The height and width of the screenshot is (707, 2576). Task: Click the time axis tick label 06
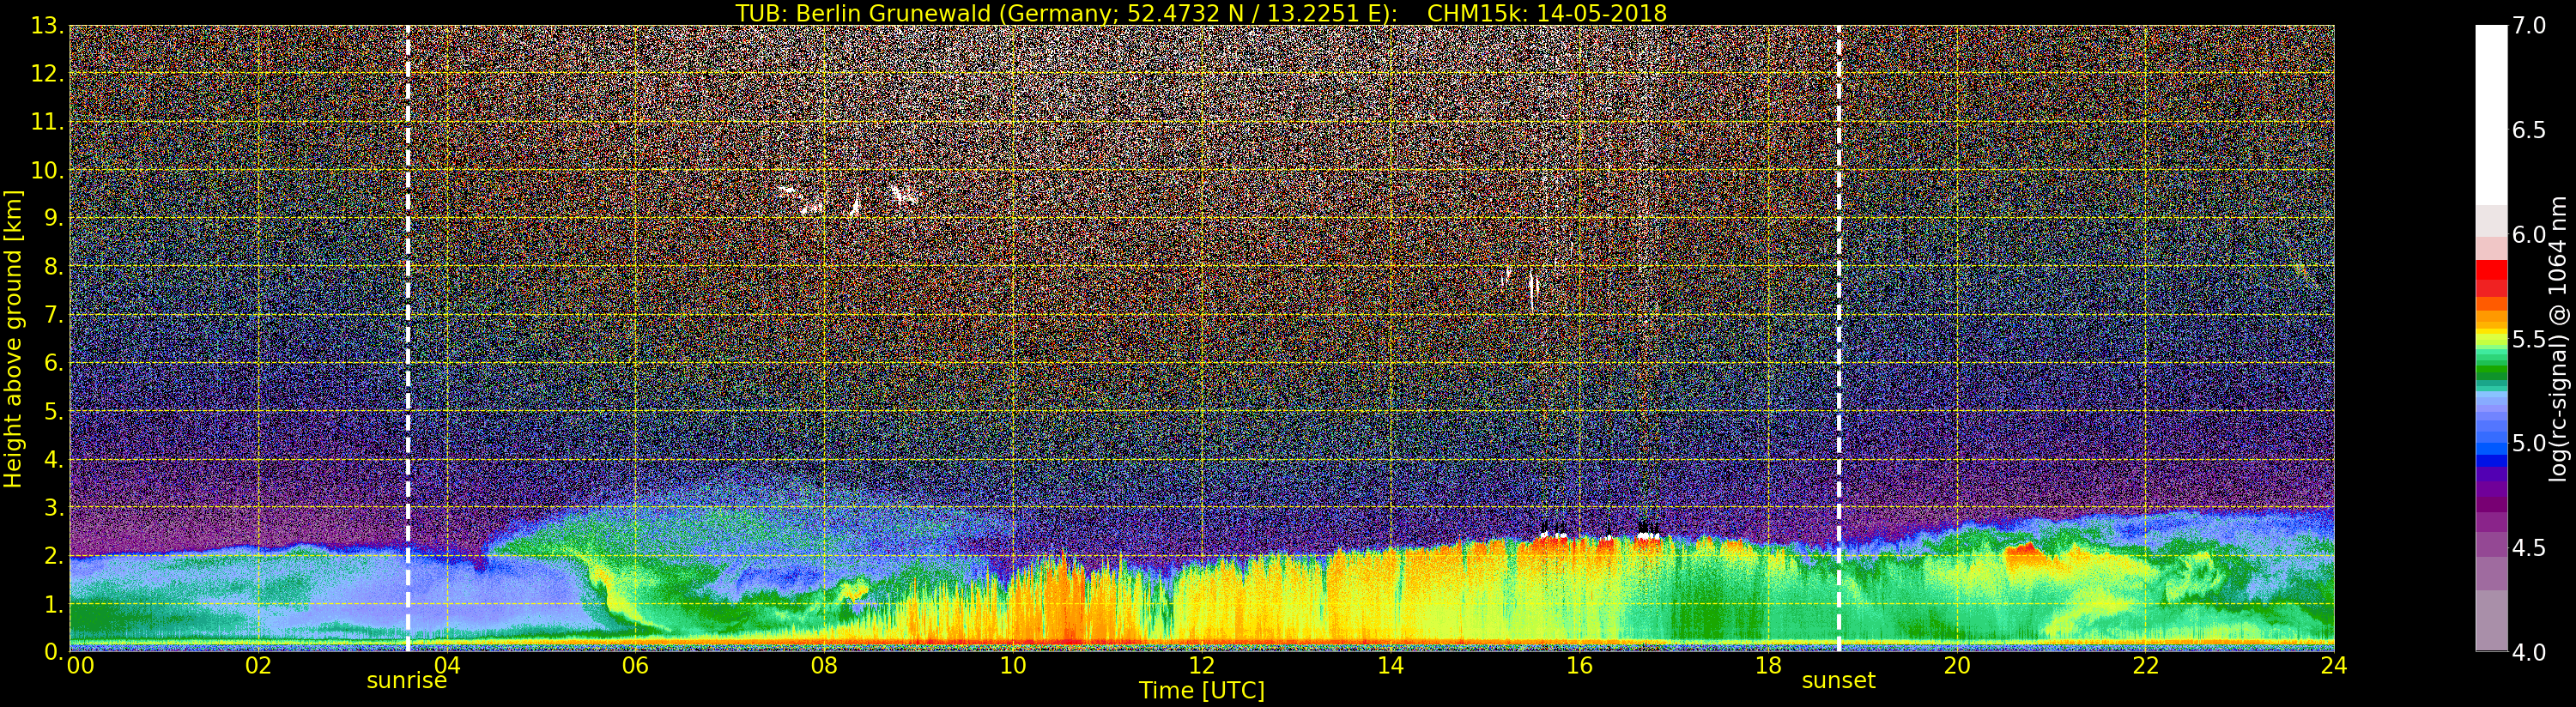[636, 665]
